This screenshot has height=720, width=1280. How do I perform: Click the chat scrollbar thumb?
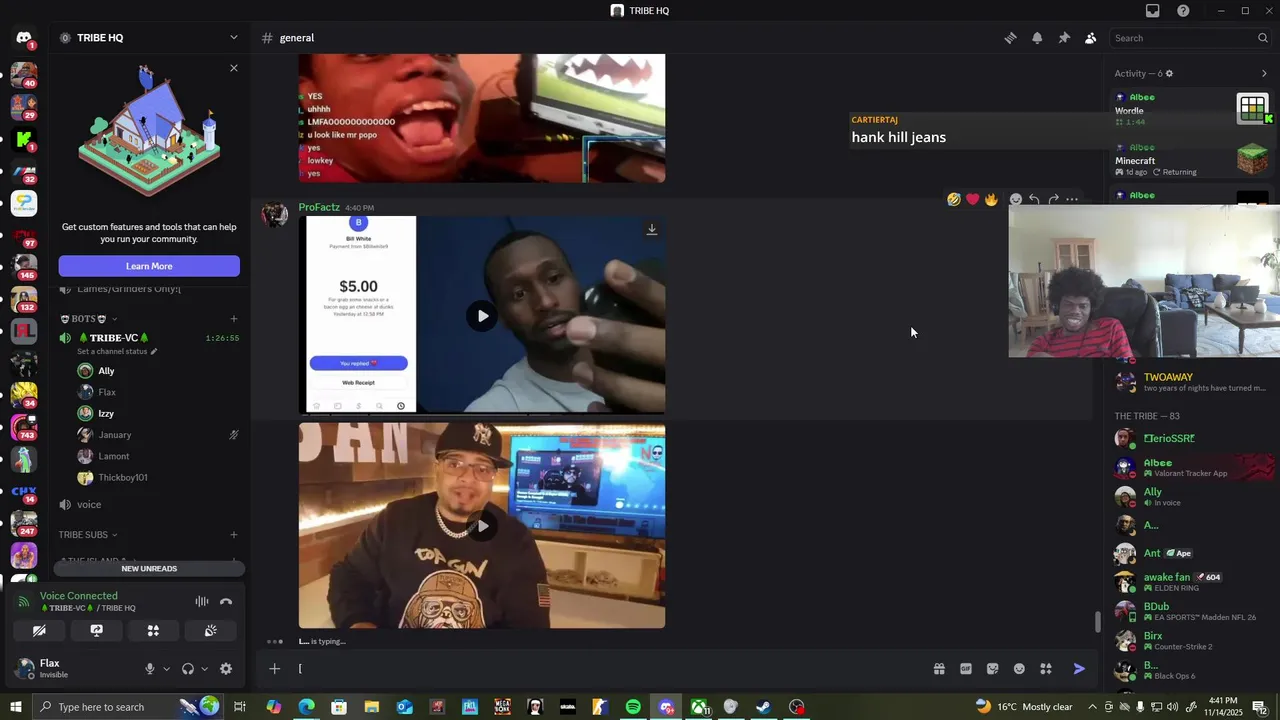point(1098,622)
